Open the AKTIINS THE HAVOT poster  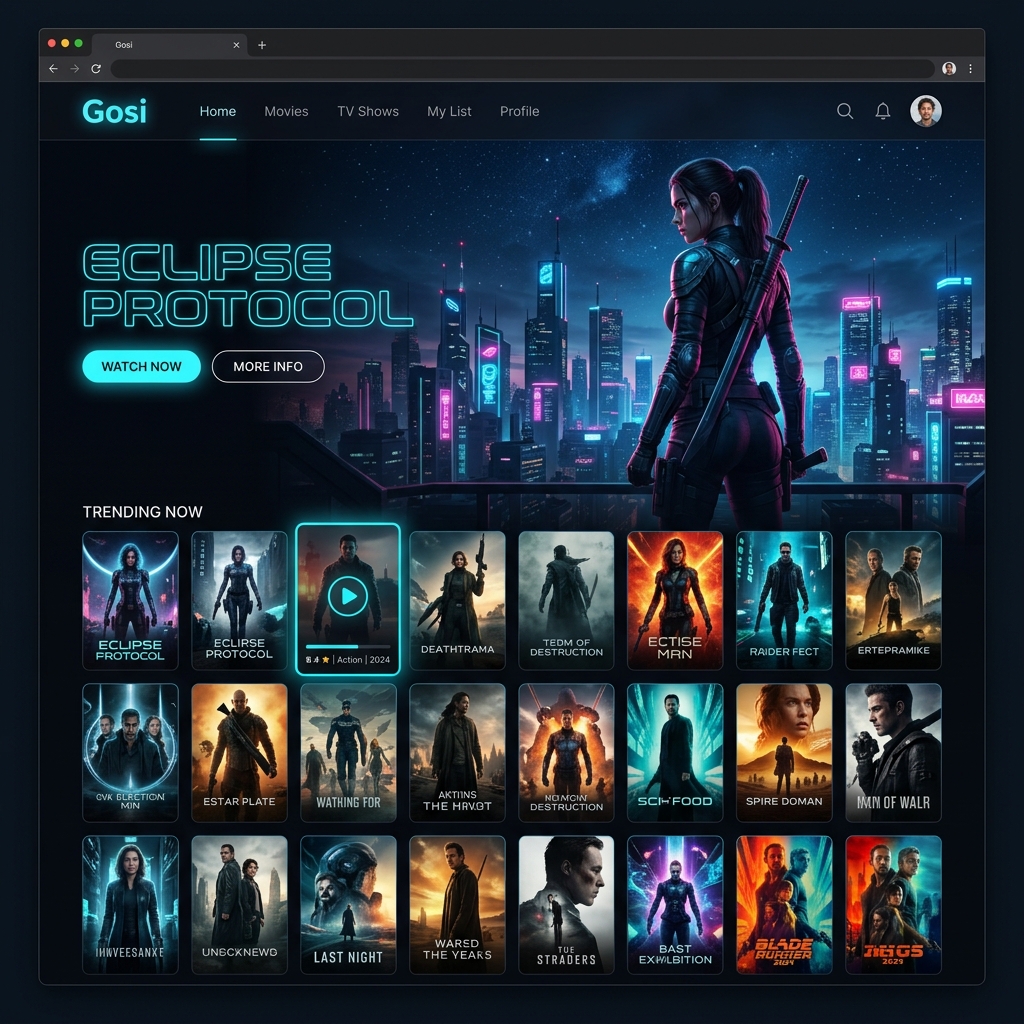457,753
